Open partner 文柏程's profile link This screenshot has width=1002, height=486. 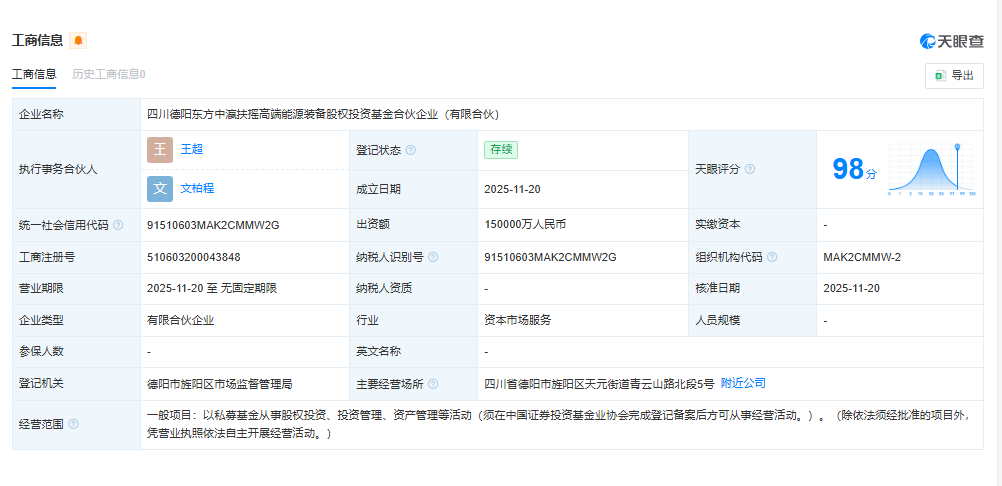pyautogui.click(x=197, y=188)
